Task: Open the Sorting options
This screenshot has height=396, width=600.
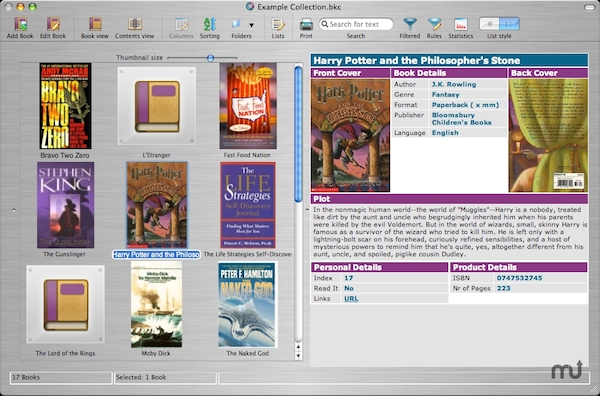Action: (x=210, y=24)
